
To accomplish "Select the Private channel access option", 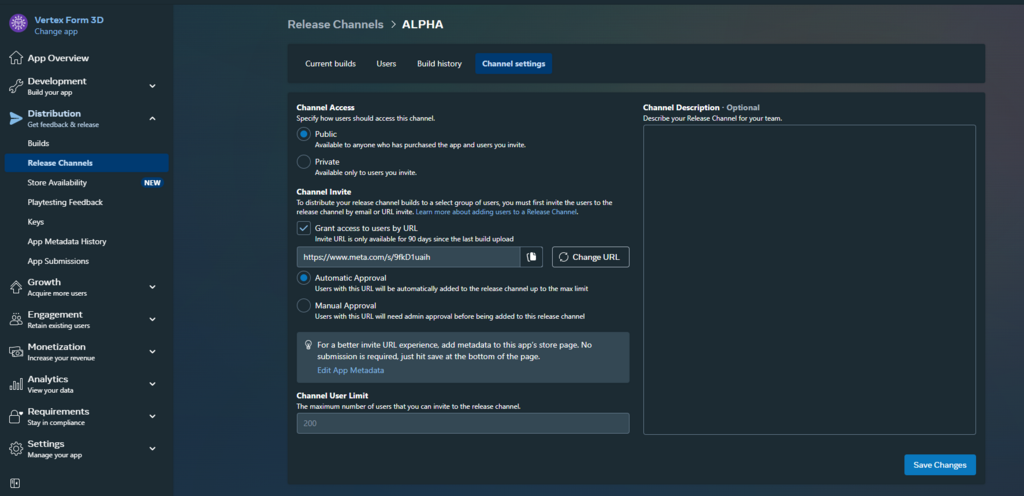I will click(304, 162).
